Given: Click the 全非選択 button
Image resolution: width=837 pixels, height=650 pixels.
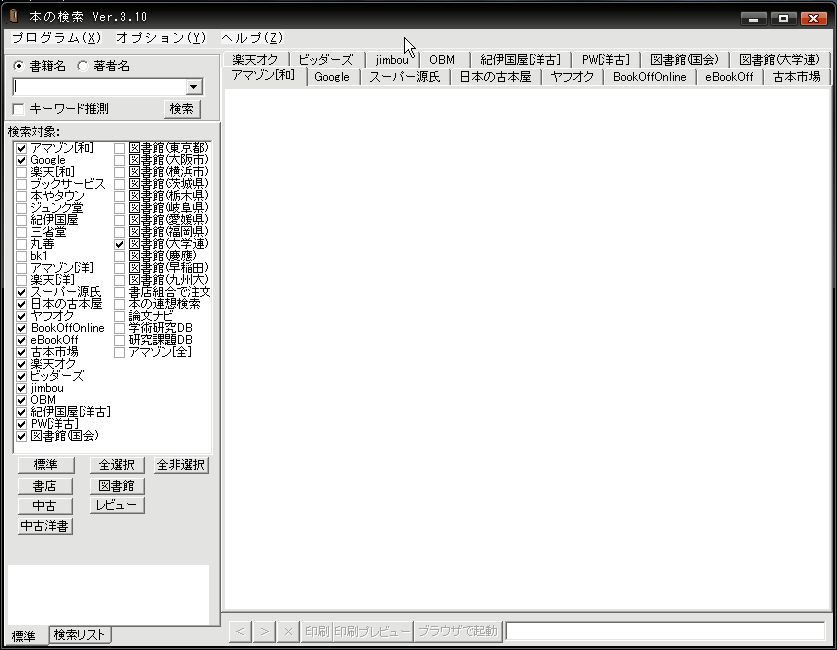Looking at the screenshot, I should 181,465.
